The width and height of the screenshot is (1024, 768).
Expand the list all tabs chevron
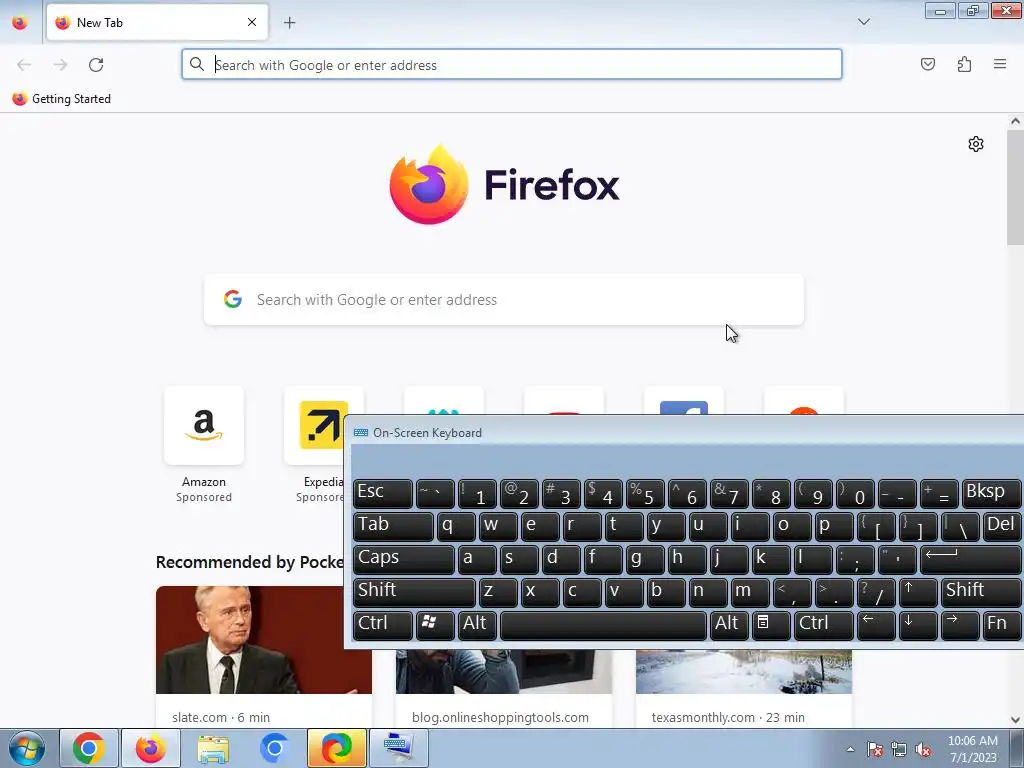click(863, 22)
